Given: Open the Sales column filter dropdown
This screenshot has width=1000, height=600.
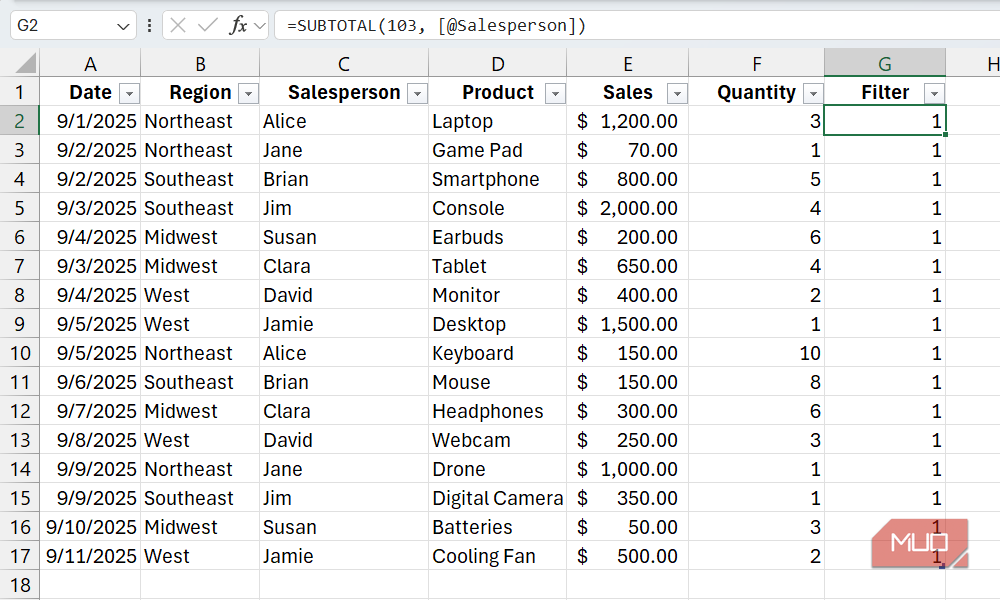Looking at the screenshot, I should tap(677, 93).
